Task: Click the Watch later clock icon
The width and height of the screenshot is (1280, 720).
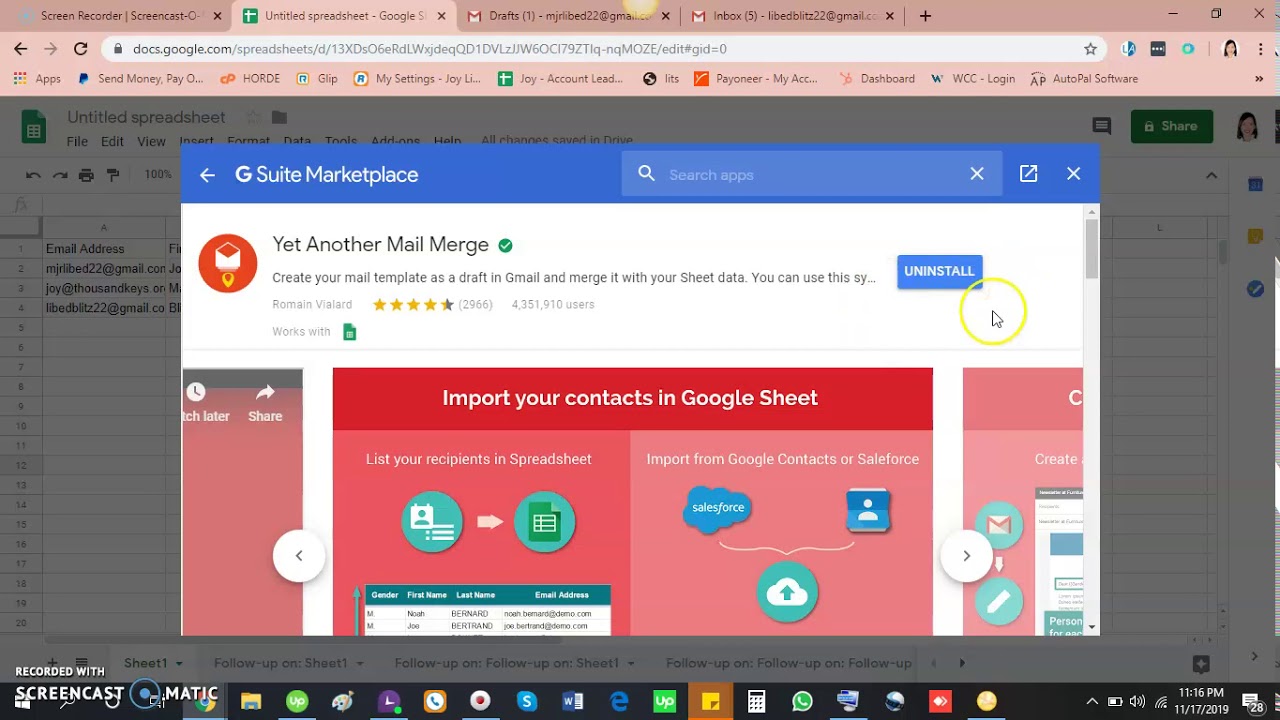Action: coord(197,392)
